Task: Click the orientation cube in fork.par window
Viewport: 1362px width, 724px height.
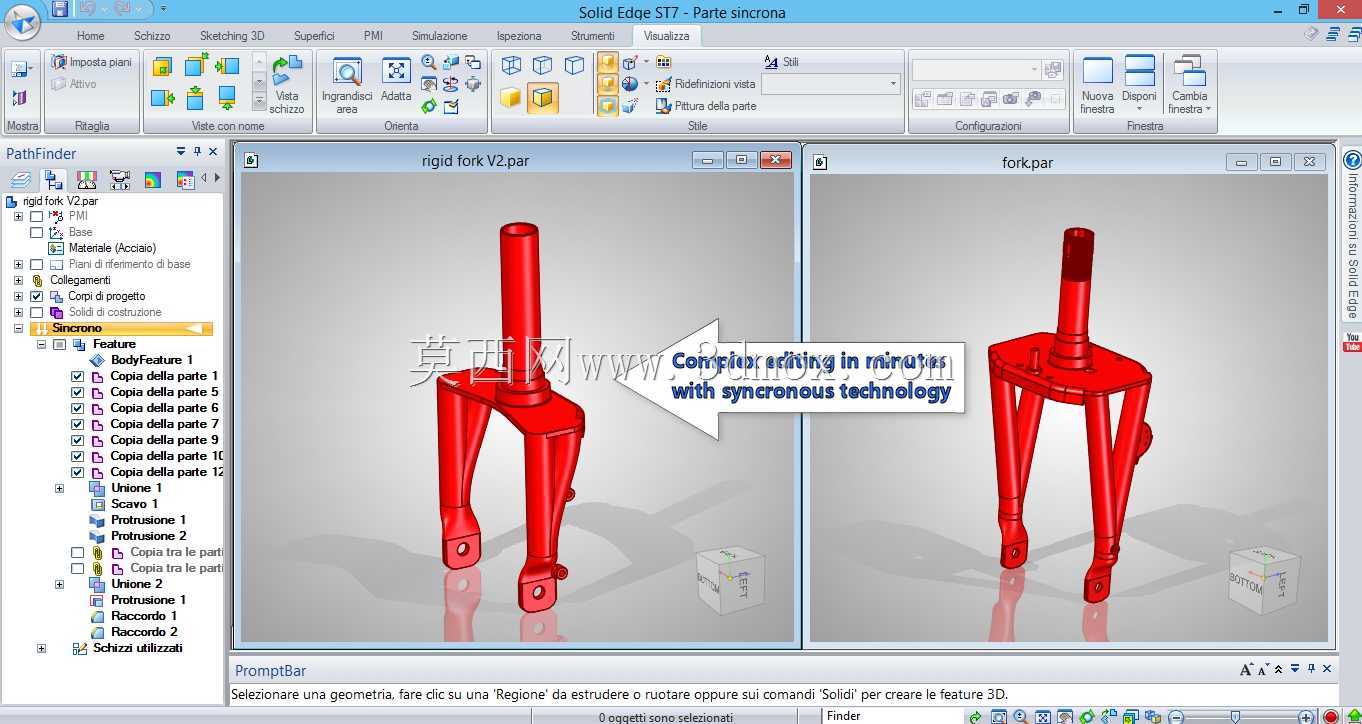Action: click(1263, 580)
